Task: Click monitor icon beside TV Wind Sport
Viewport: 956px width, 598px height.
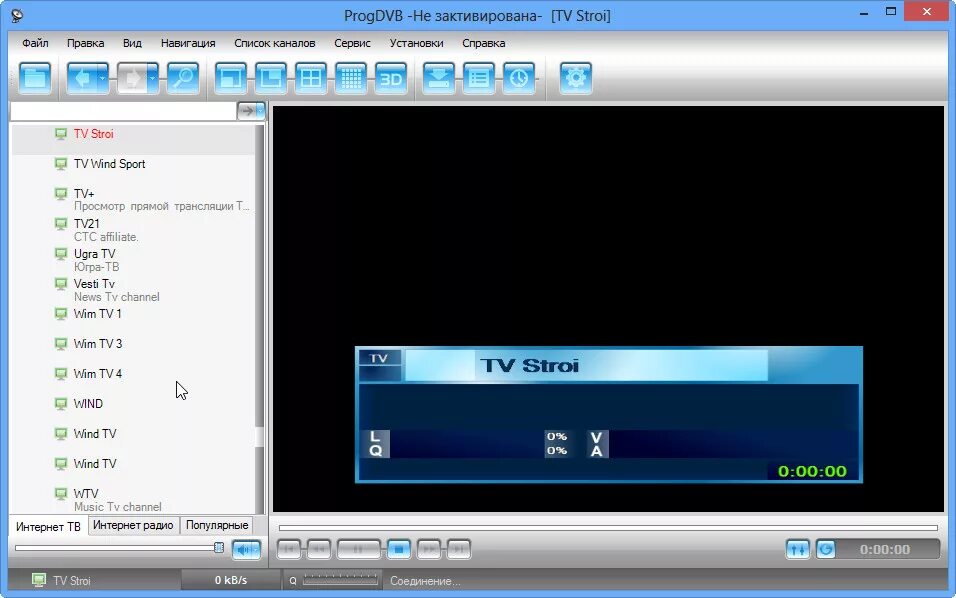Action: pos(60,163)
